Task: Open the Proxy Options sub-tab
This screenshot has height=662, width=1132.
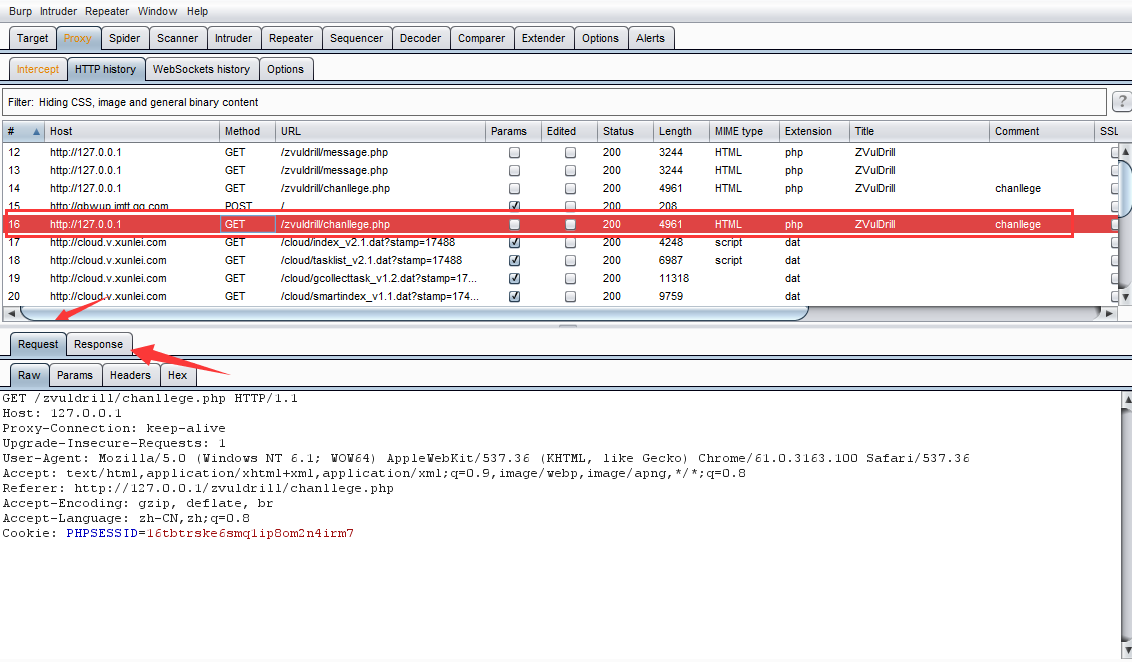Action: [x=285, y=69]
